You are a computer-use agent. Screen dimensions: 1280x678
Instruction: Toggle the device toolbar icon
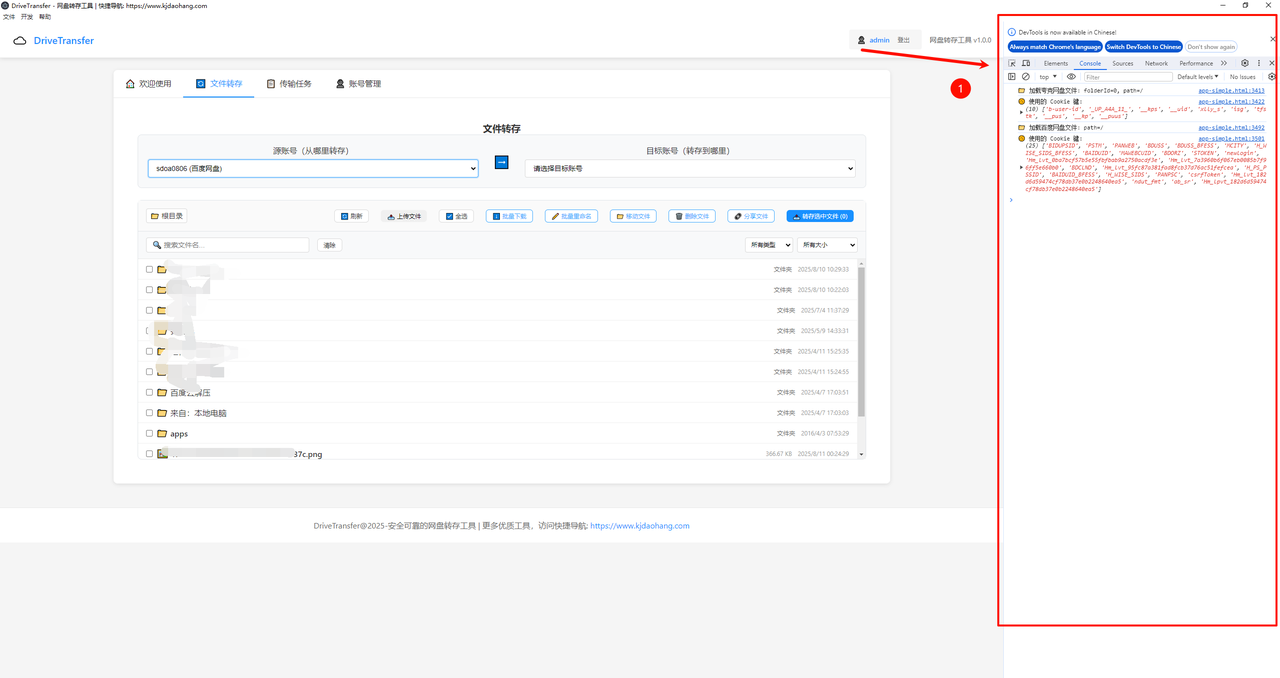click(x=1025, y=63)
